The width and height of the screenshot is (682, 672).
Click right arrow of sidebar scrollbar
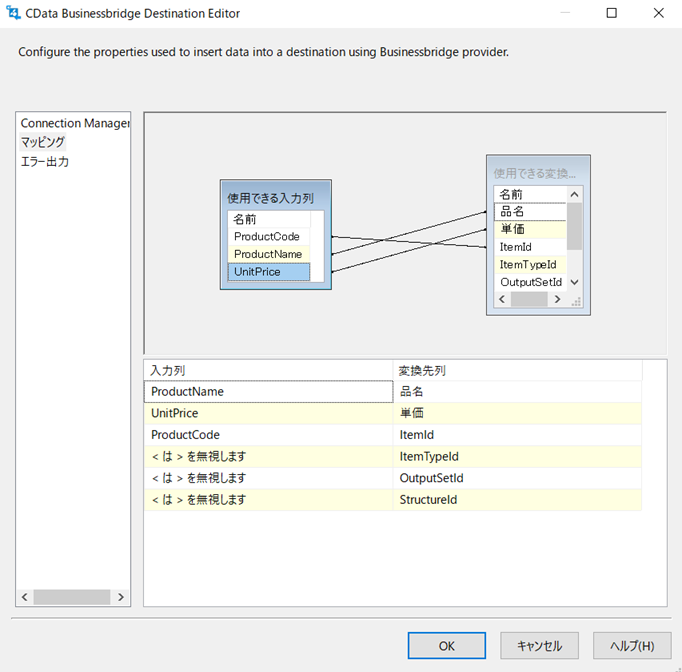pos(121,597)
